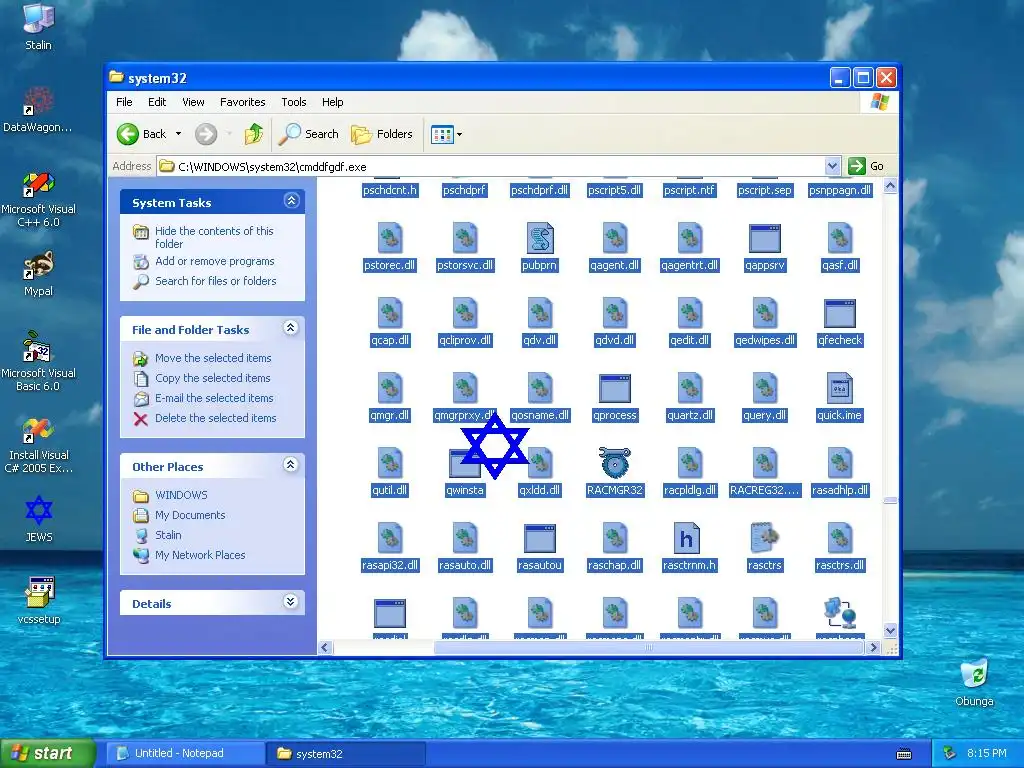Open the Help menu
Image resolution: width=1024 pixels, height=768 pixels.
click(332, 102)
